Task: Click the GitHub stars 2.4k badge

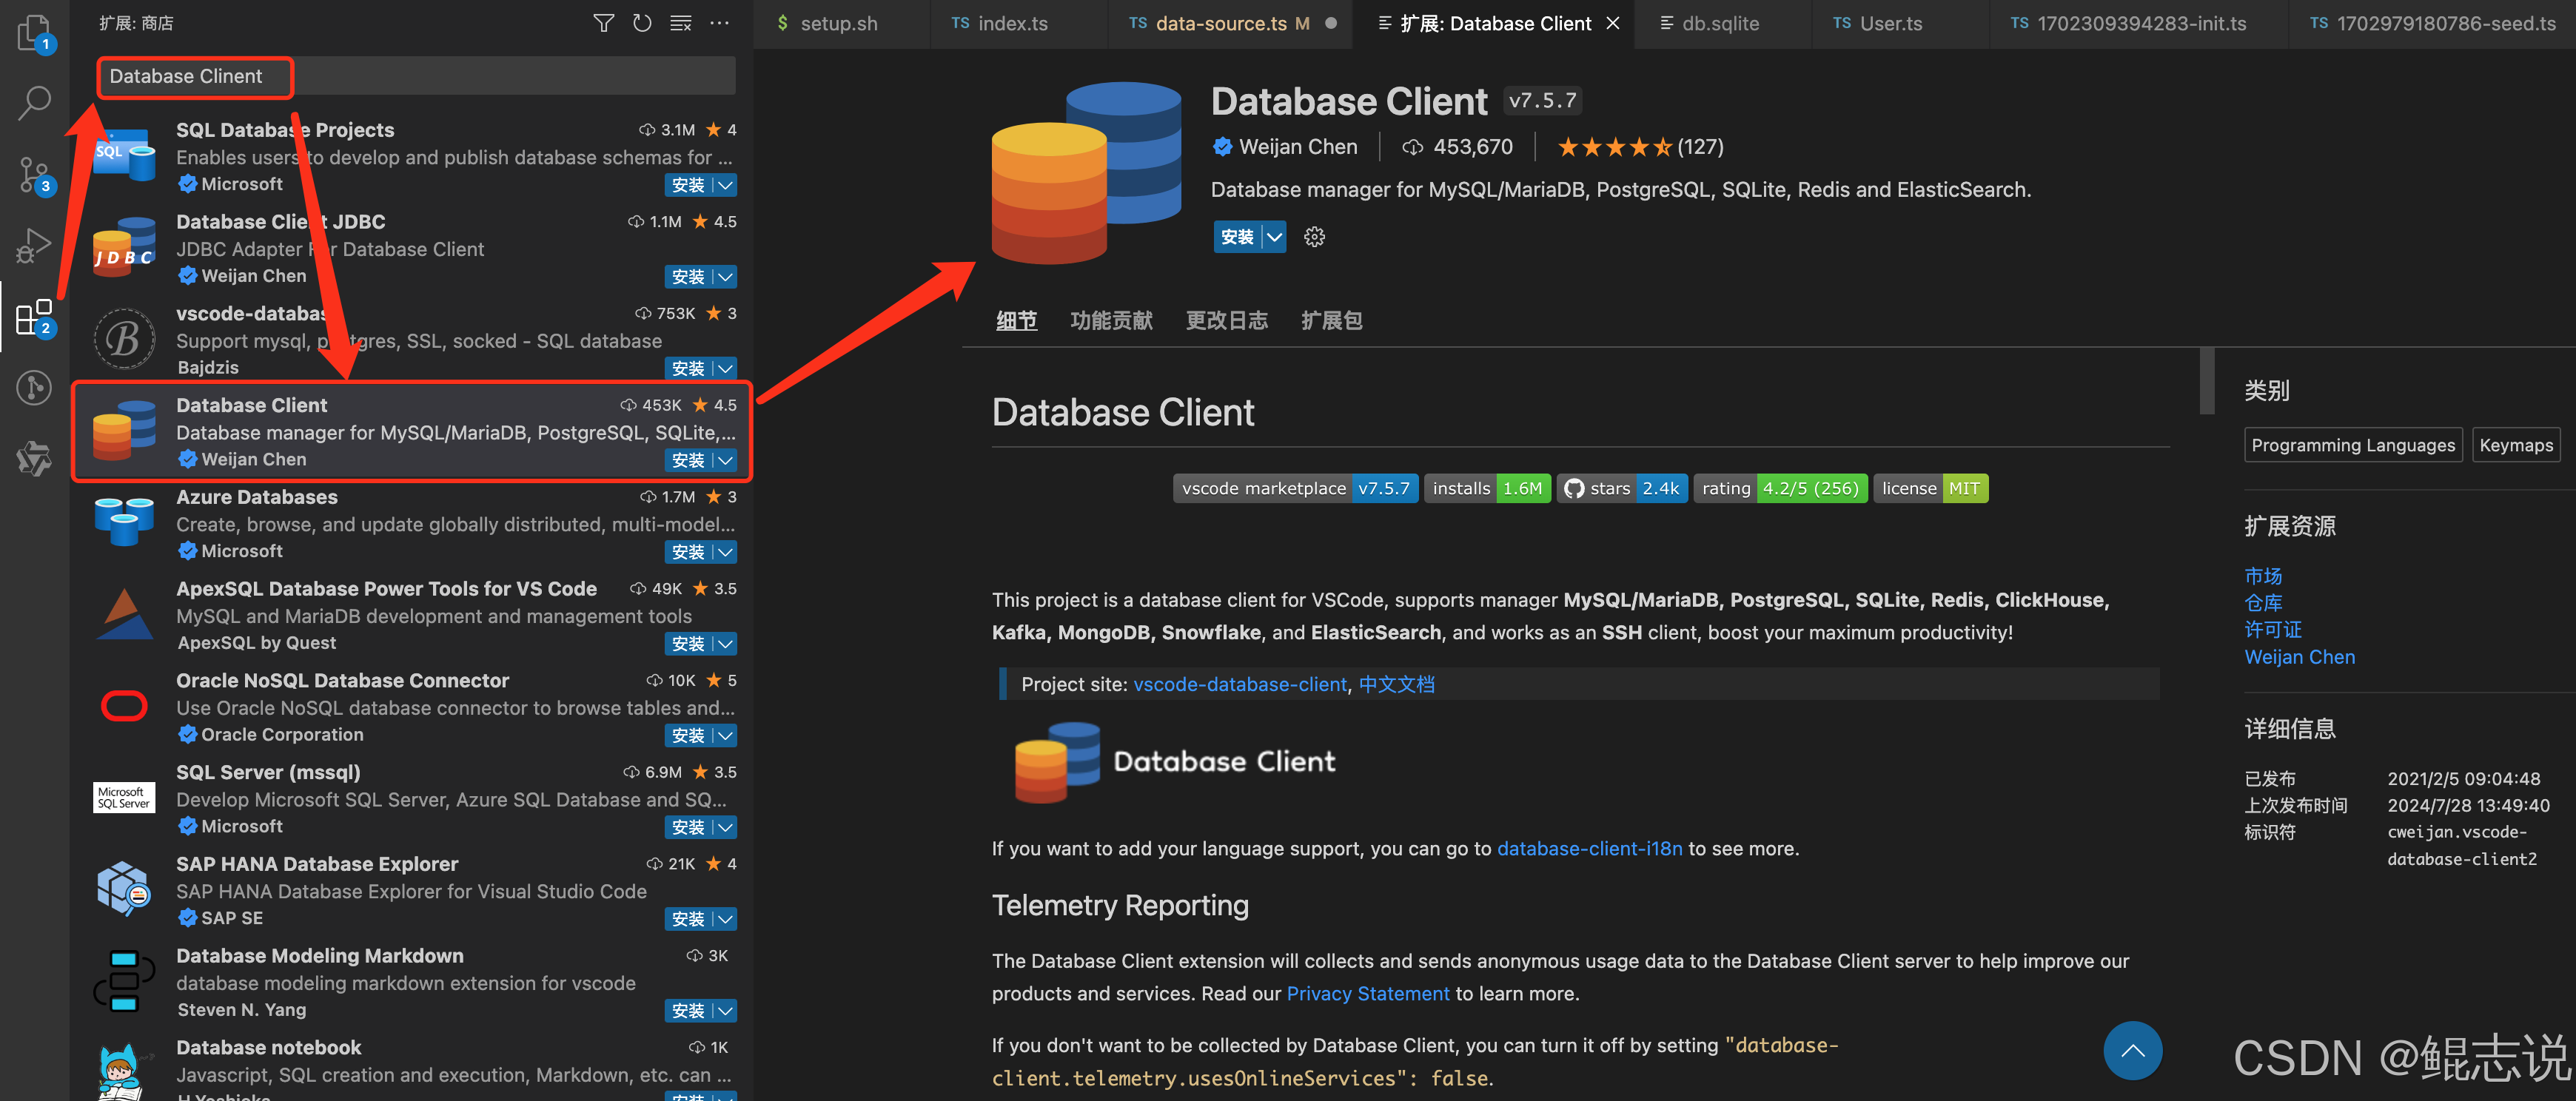Action: point(1623,488)
